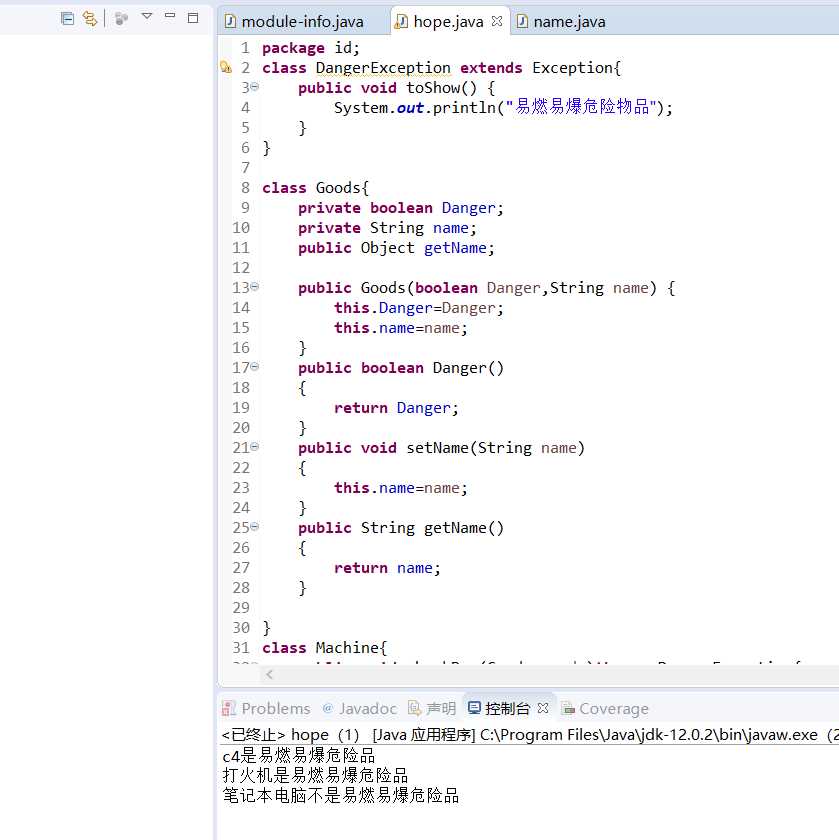Open the View Menu triangle dropdown
The height and width of the screenshot is (840, 839).
(147, 17)
